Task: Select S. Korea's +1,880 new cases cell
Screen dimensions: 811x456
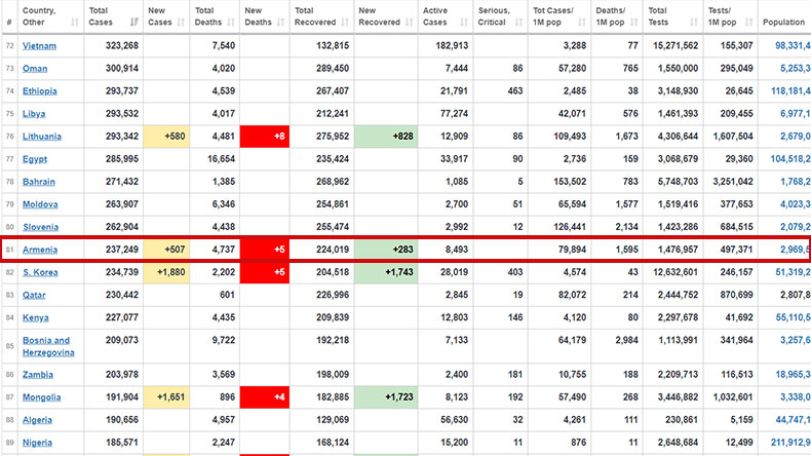Action: coord(167,272)
